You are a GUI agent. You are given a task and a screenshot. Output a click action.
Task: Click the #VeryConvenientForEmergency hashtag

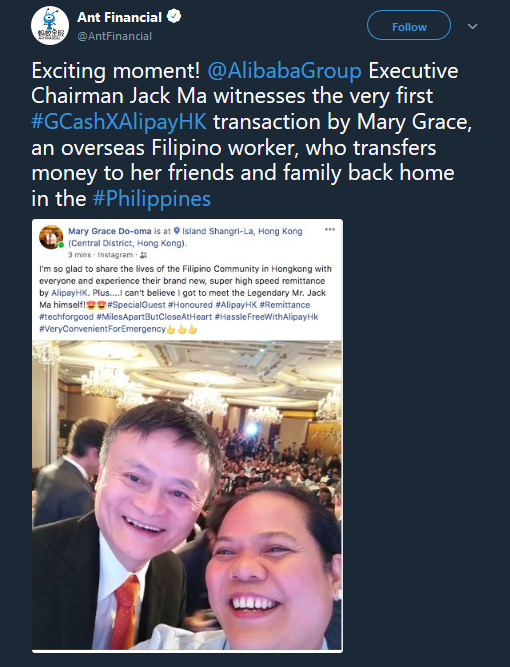pyautogui.click(x=103, y=329)
